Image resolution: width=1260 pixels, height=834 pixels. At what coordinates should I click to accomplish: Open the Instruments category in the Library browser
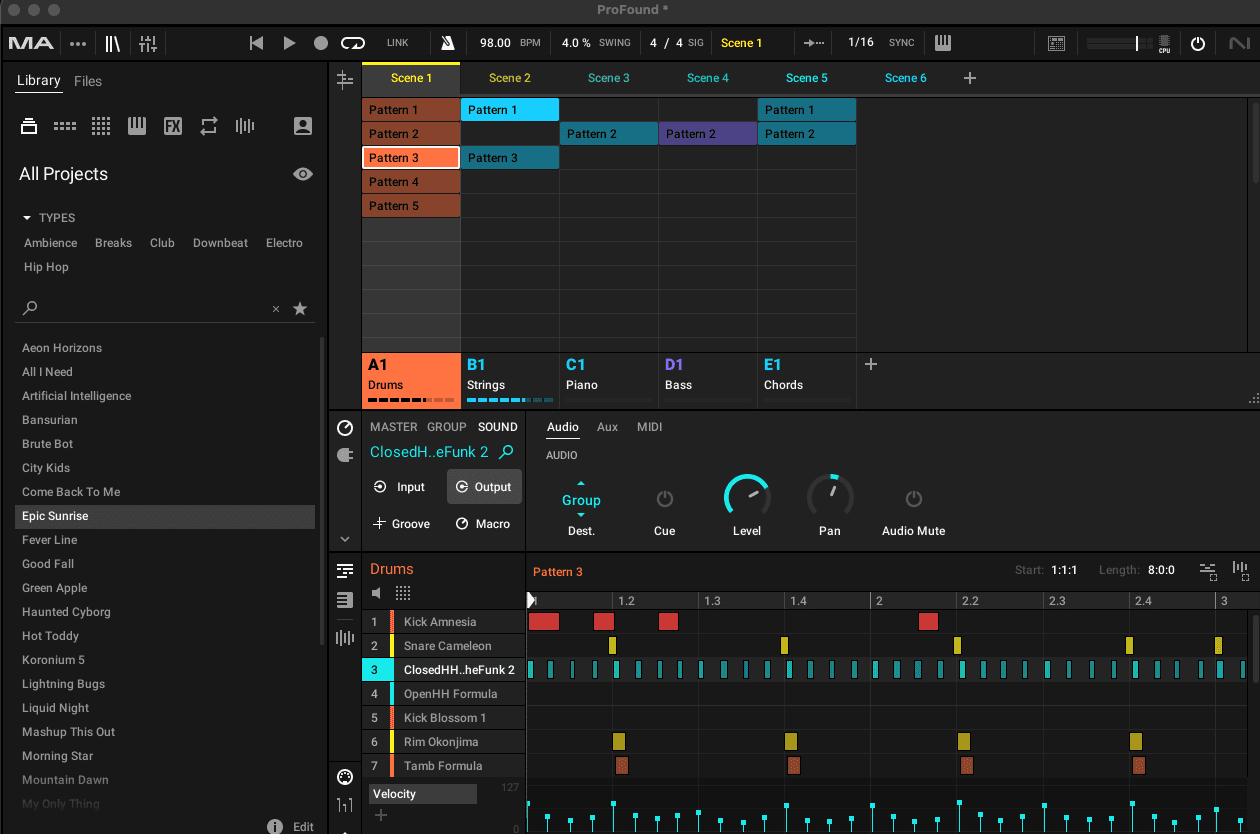coord(136,126)
